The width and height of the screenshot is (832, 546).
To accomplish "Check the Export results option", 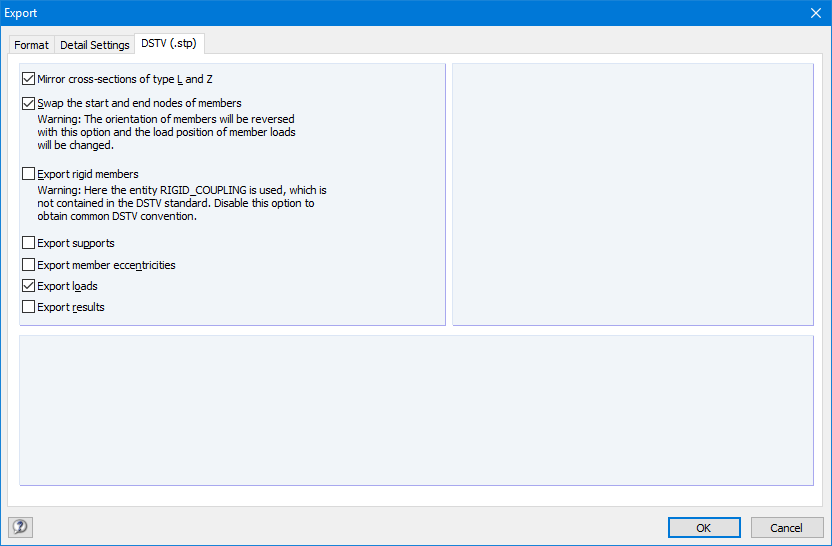I will pos(29,307).
